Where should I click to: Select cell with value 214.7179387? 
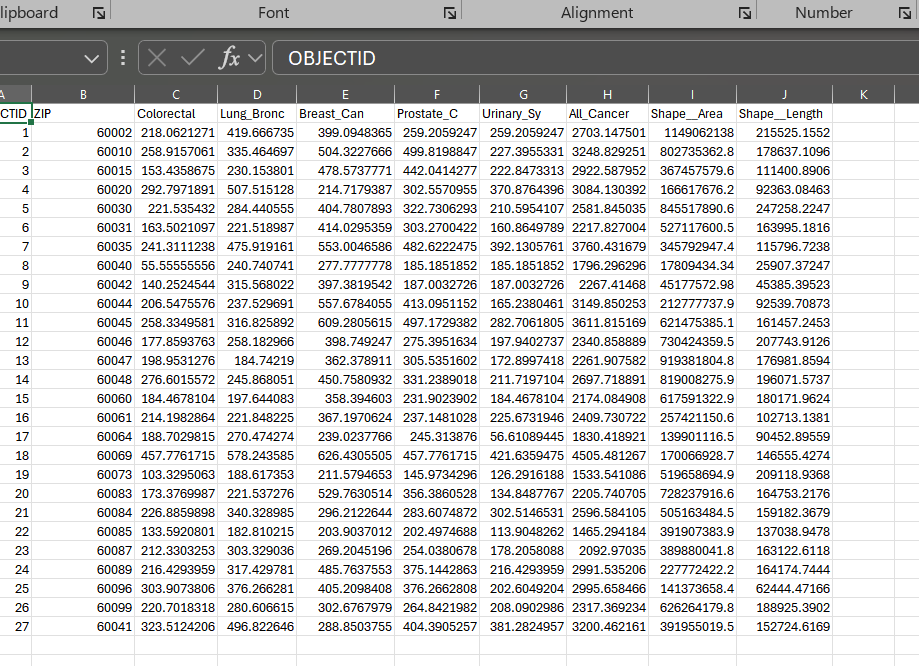pos(345,189)
